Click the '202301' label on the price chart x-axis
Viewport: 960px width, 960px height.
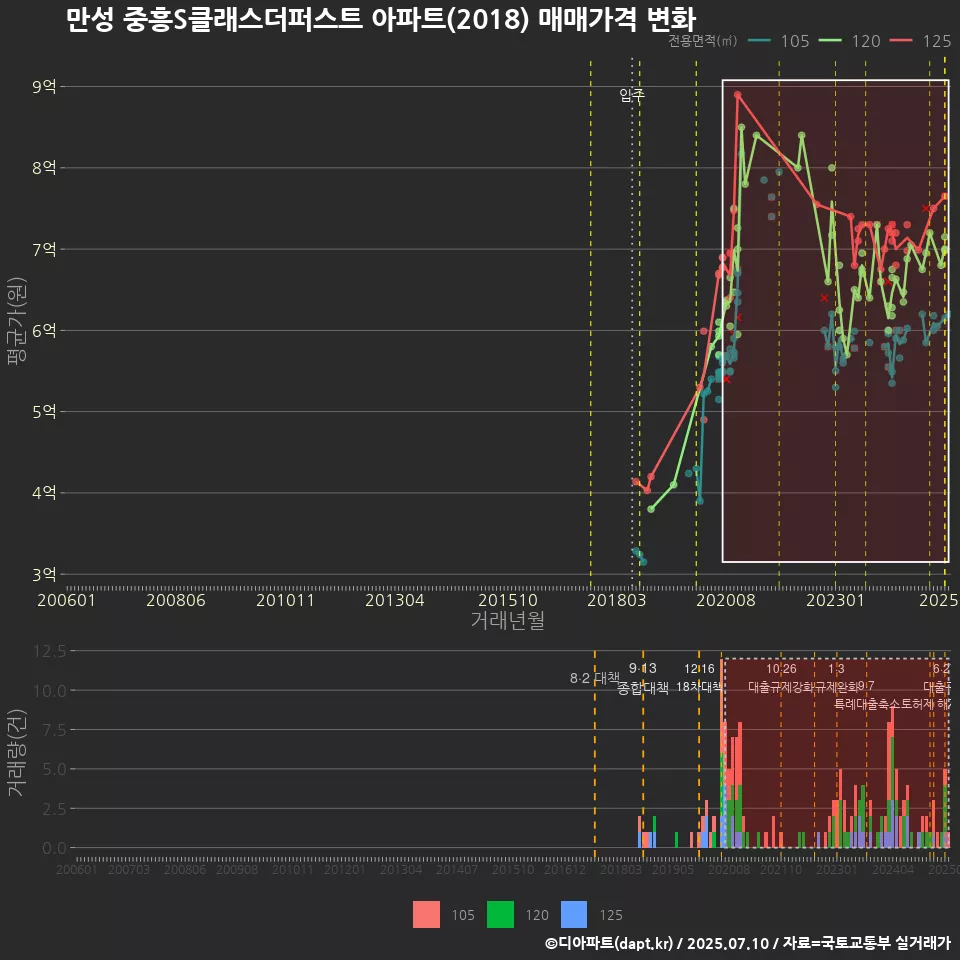coord(835,600)
